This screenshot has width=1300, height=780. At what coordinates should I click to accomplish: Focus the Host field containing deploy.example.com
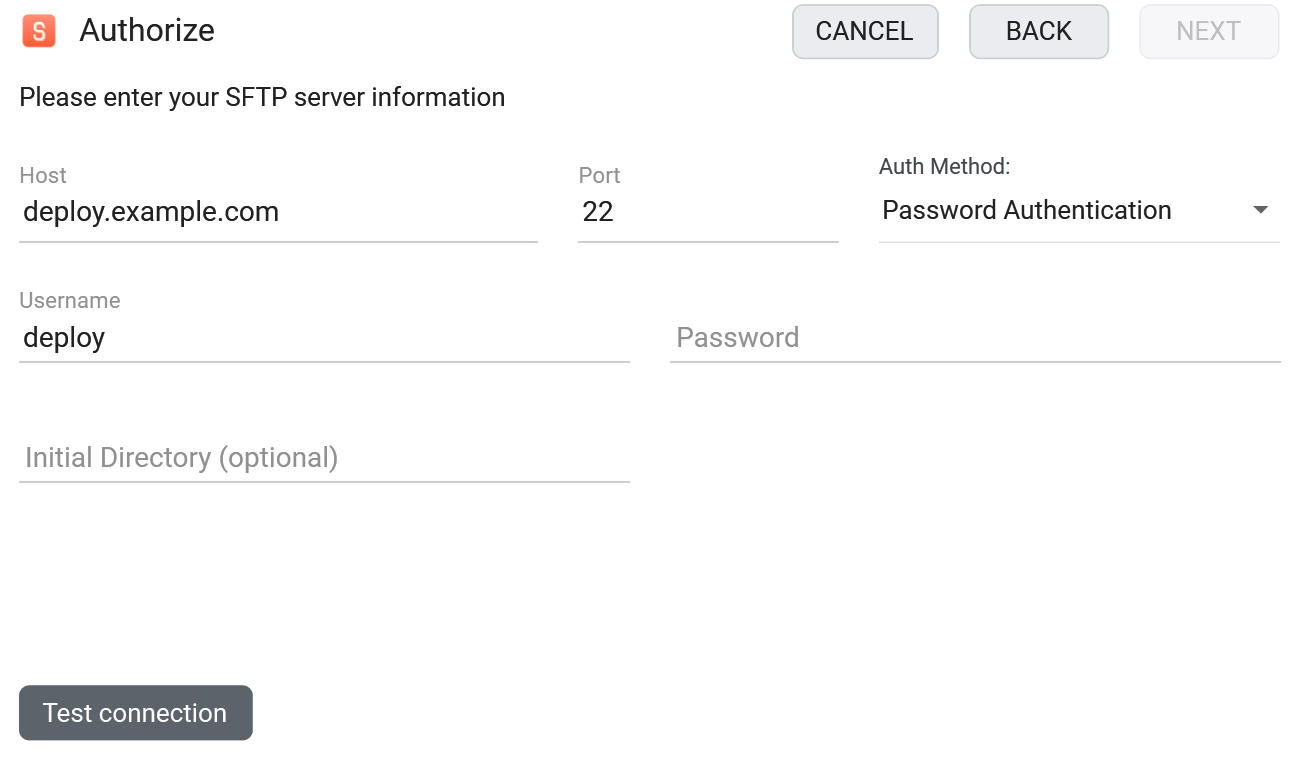click(x=278, y=212)
